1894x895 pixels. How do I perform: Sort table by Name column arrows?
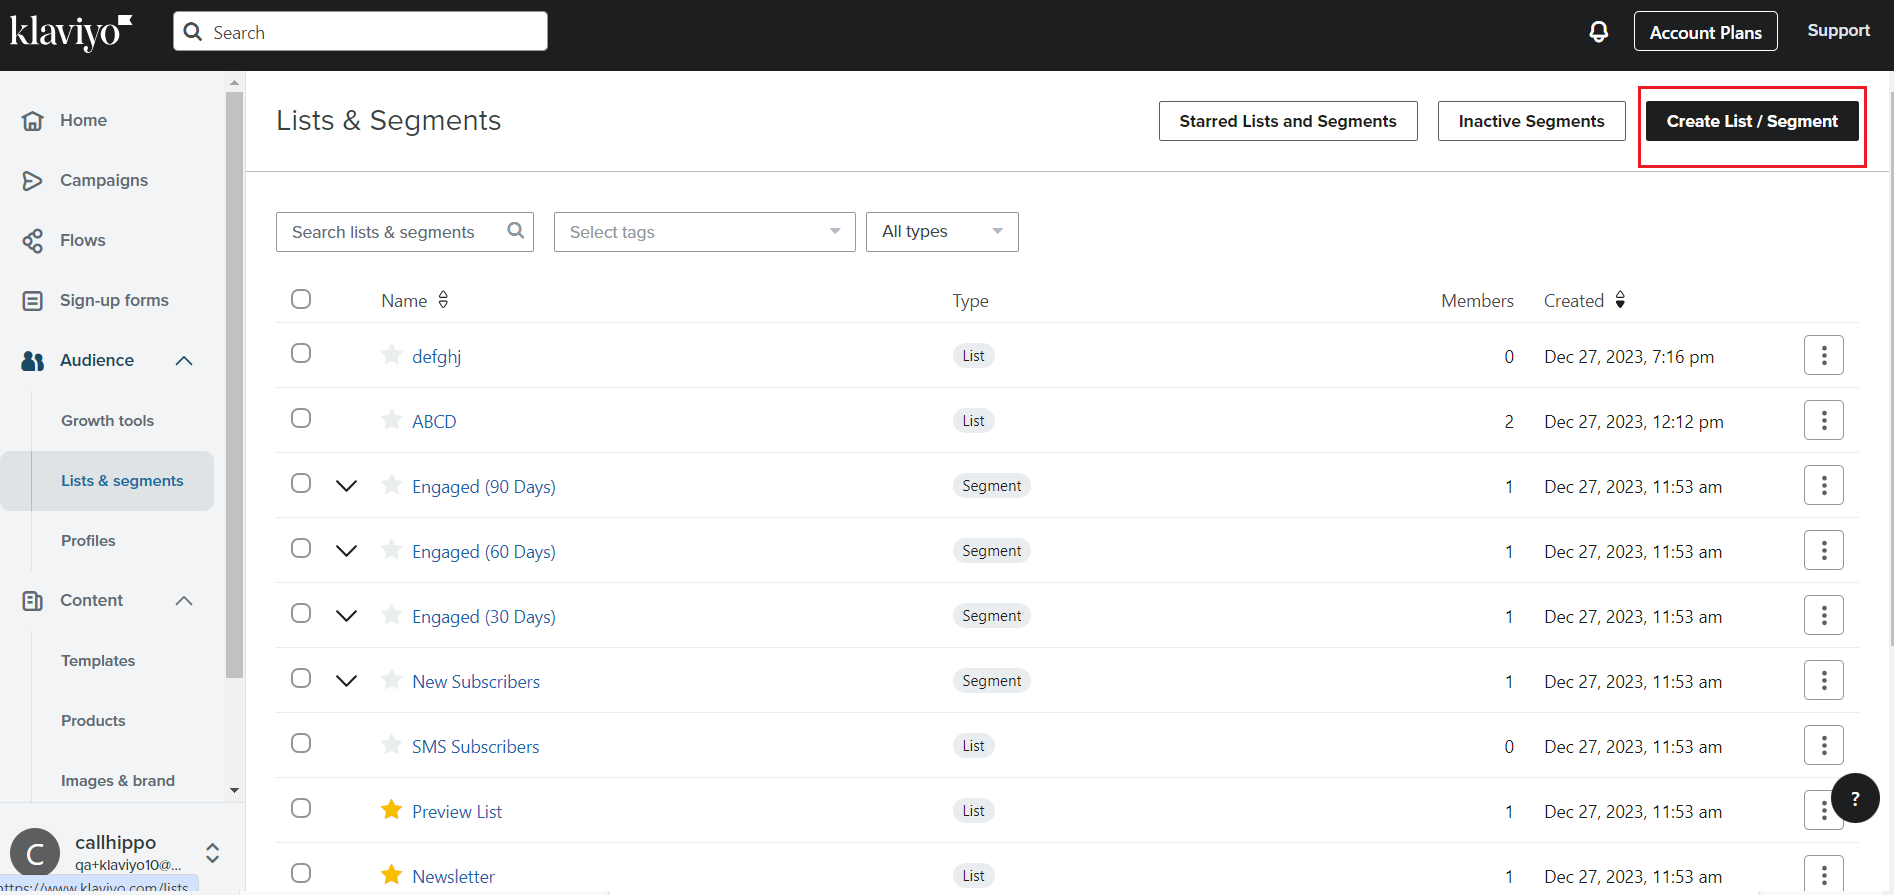click(x=443, y=300)
